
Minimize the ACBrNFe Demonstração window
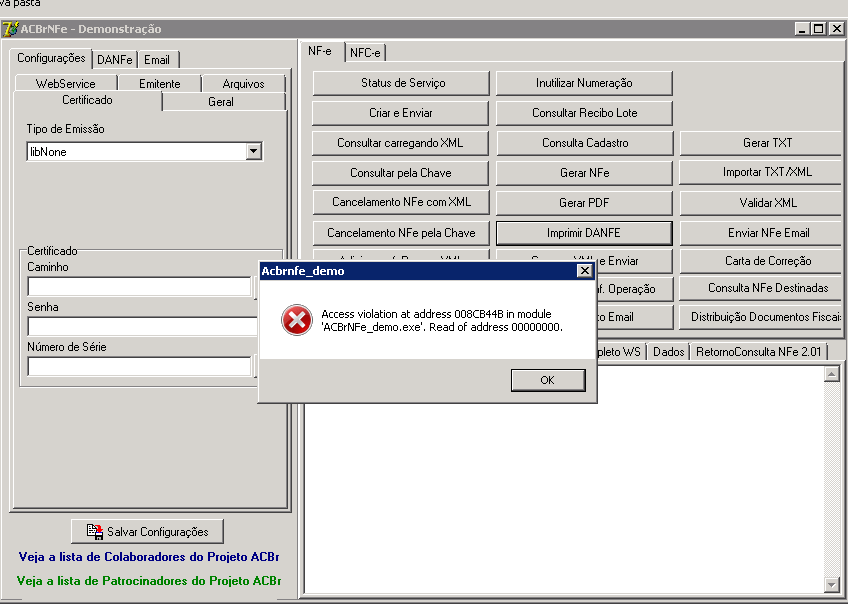[802, 29]
